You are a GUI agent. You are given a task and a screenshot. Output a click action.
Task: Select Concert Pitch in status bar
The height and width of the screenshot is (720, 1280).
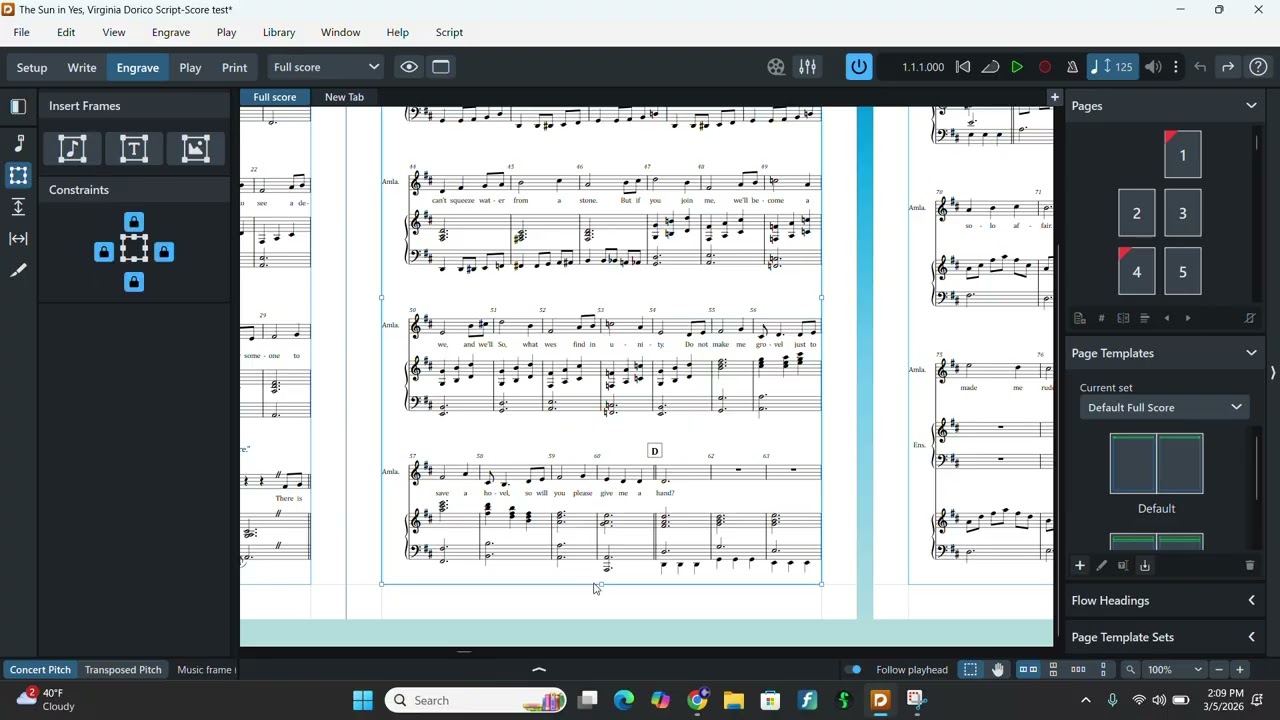pos(40,670)
